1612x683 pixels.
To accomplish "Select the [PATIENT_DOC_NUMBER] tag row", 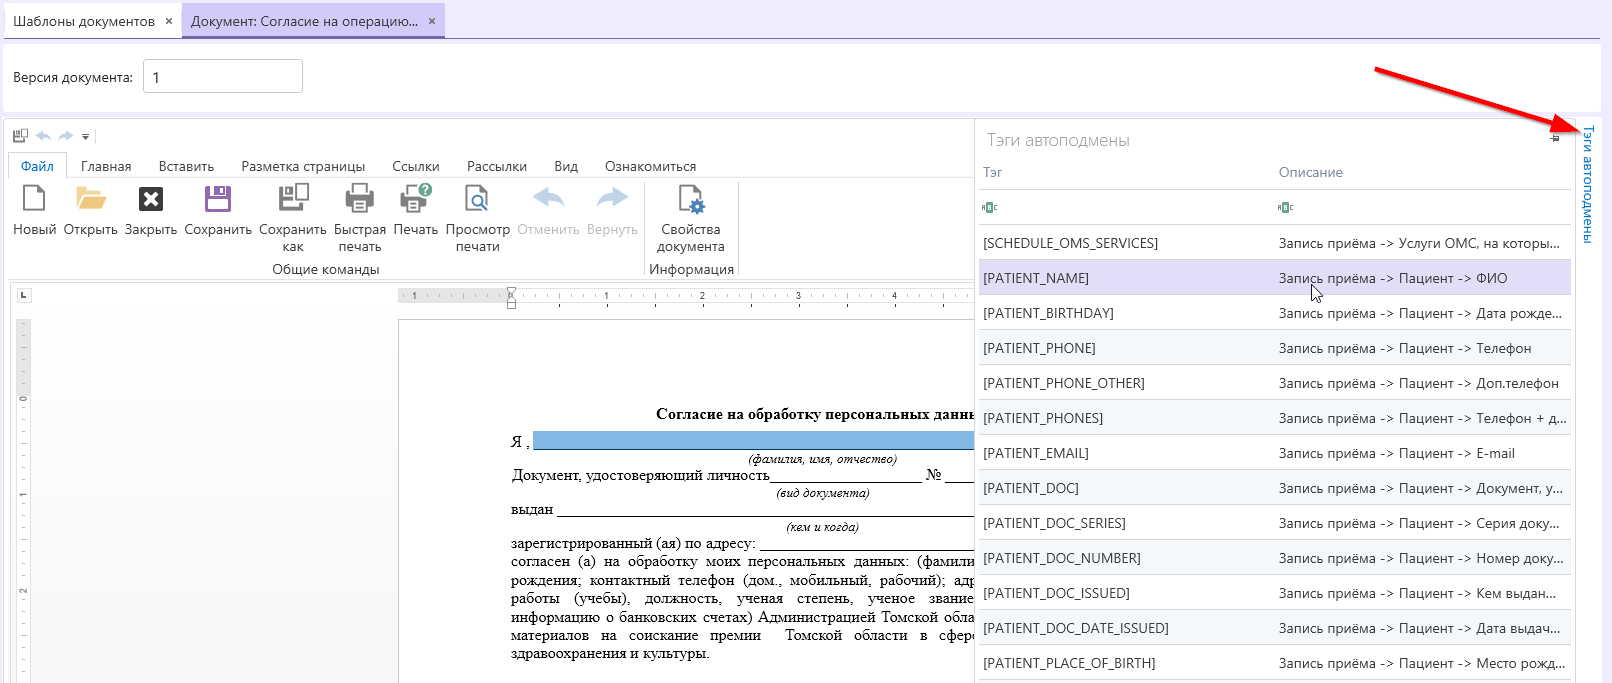I will click(x=1275, y=558).
